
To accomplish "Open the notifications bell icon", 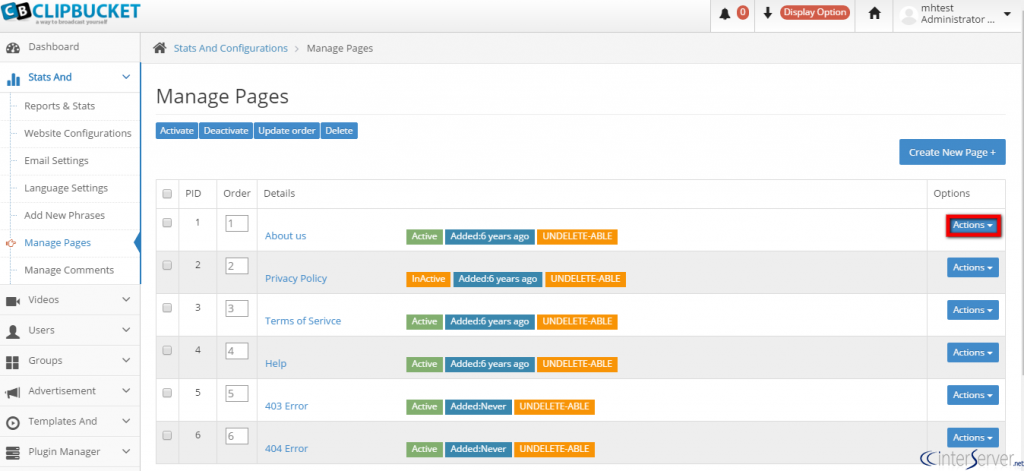I will click(x=724, y=14).
